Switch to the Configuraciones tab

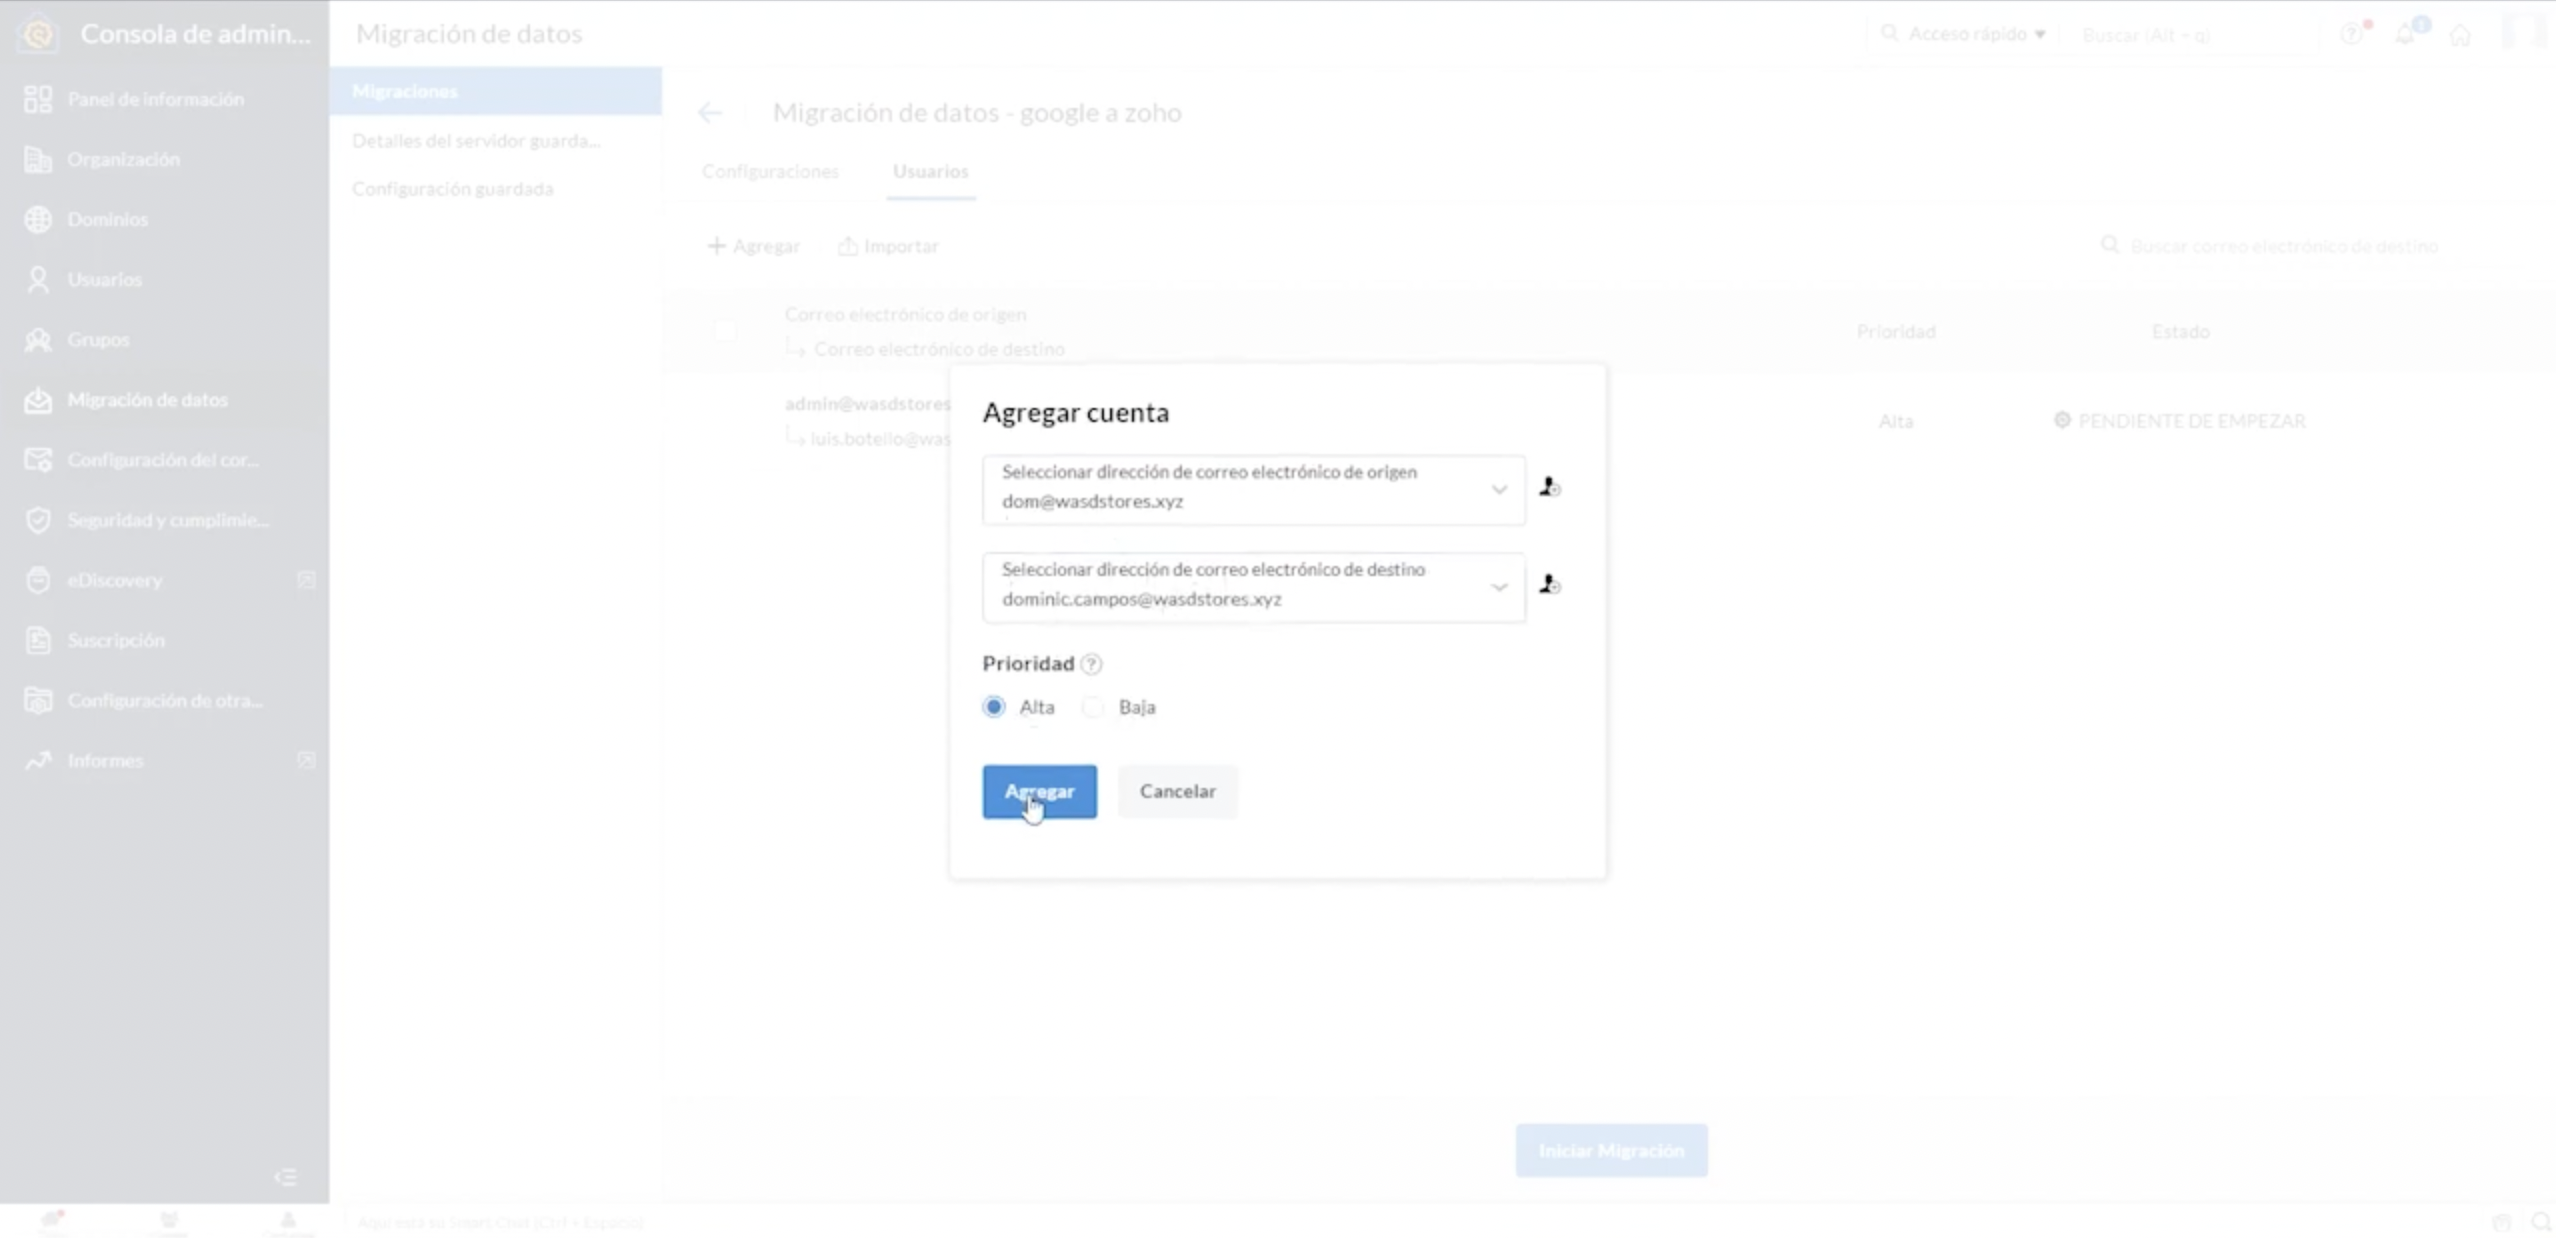[x=770, y=171]
